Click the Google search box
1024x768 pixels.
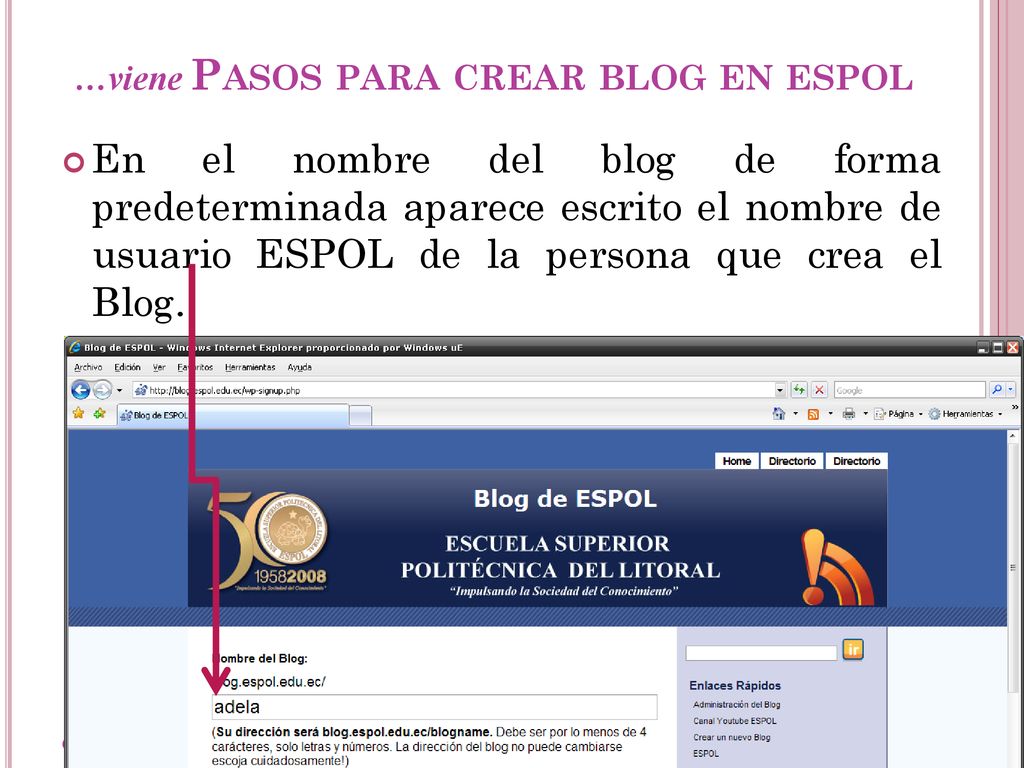click(909, 390)
